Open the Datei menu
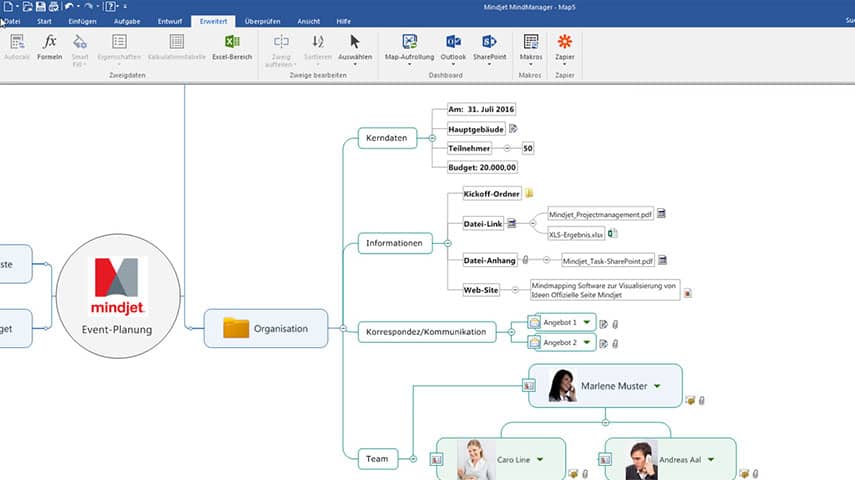The image size is (855, 480). point(10,21)
